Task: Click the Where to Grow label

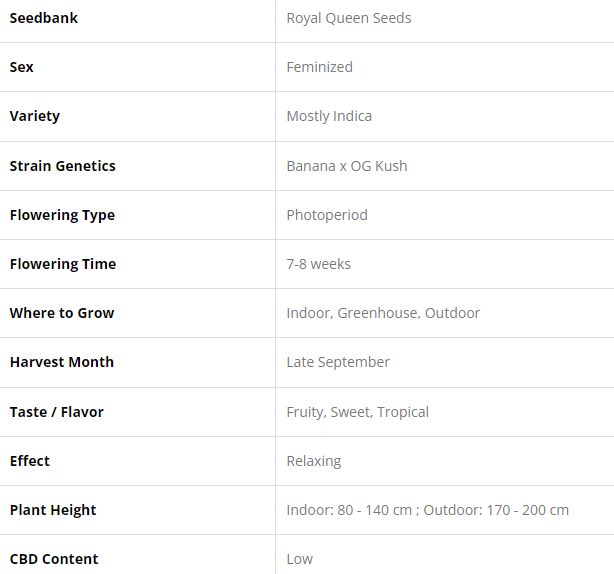Action: click(x=62, y=313)
